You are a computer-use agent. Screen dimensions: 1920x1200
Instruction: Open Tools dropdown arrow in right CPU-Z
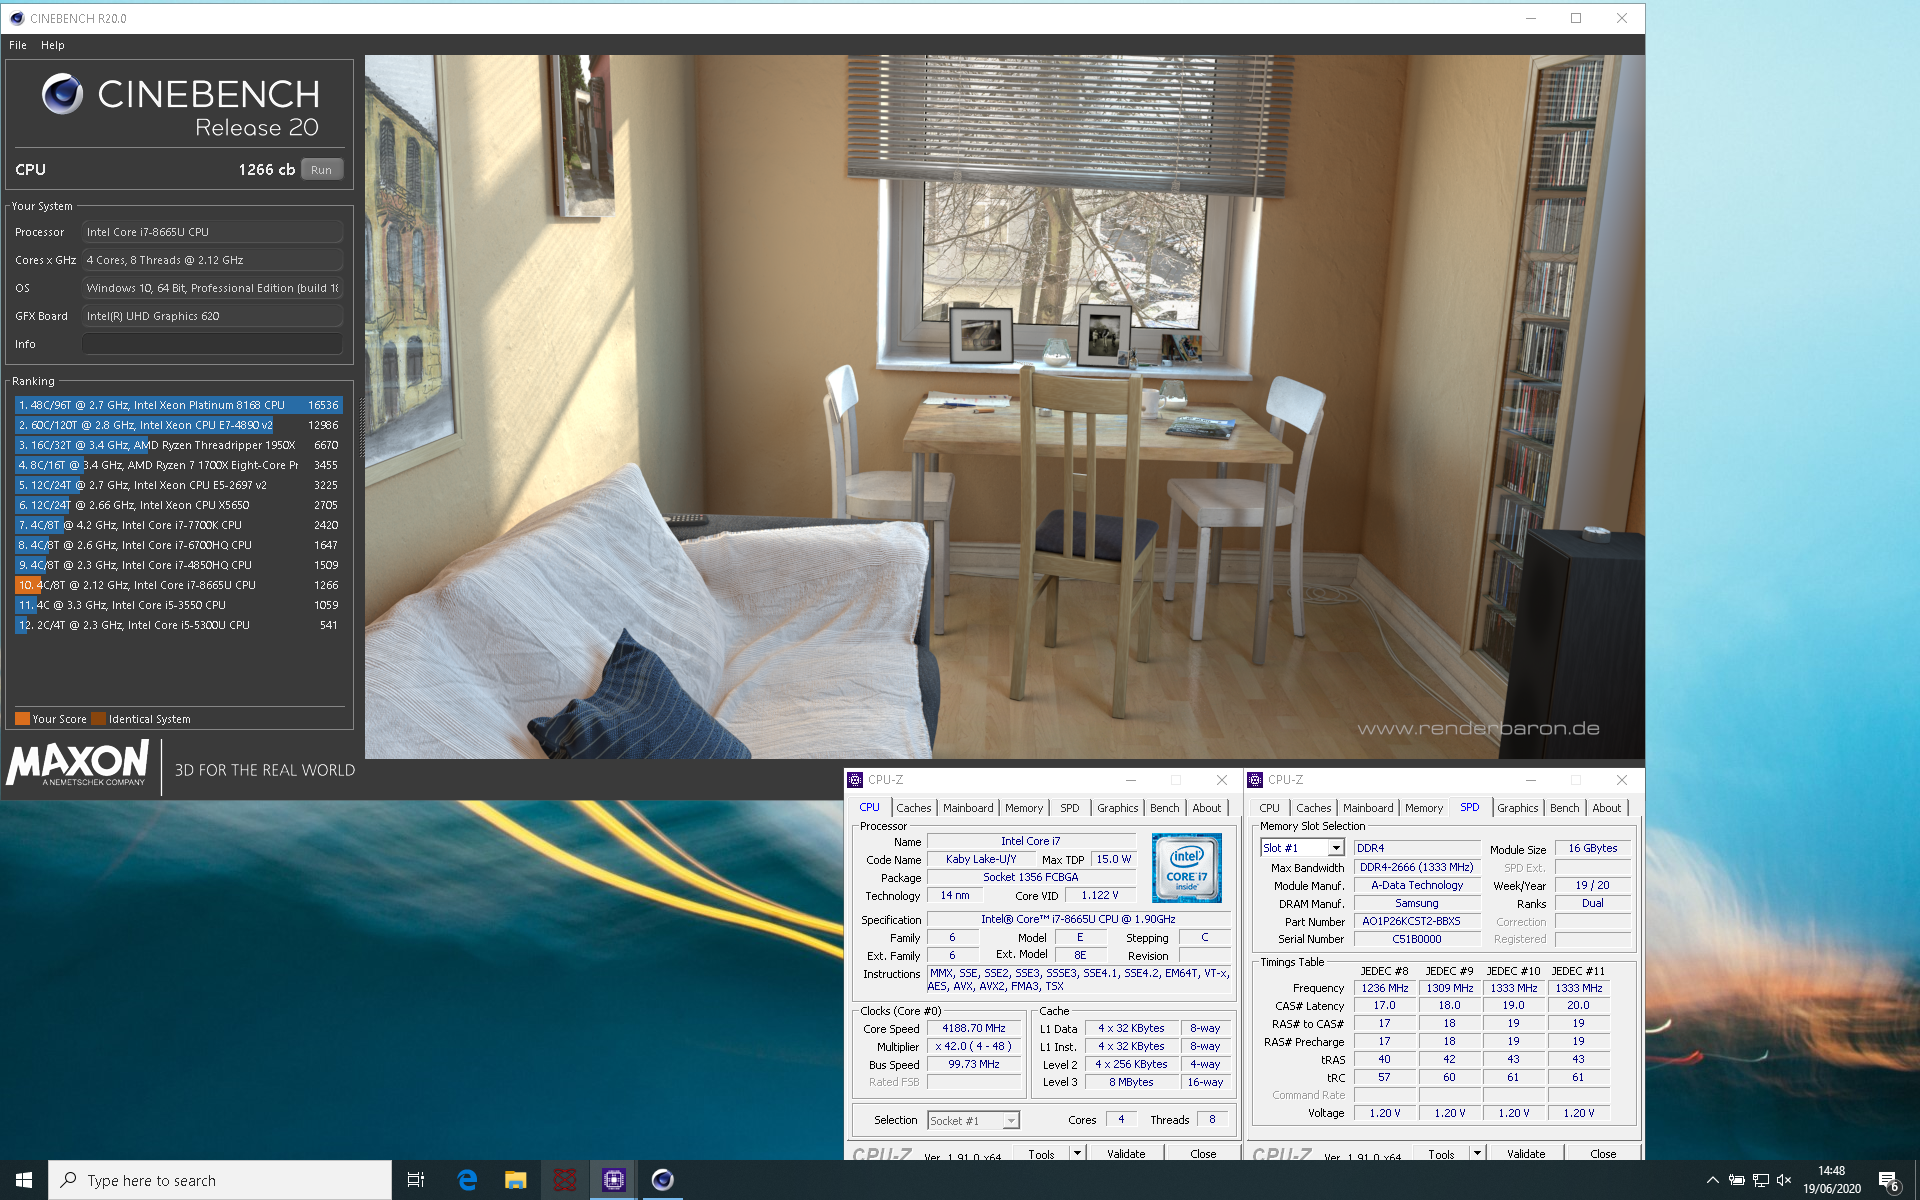tap(1477, 1153)
